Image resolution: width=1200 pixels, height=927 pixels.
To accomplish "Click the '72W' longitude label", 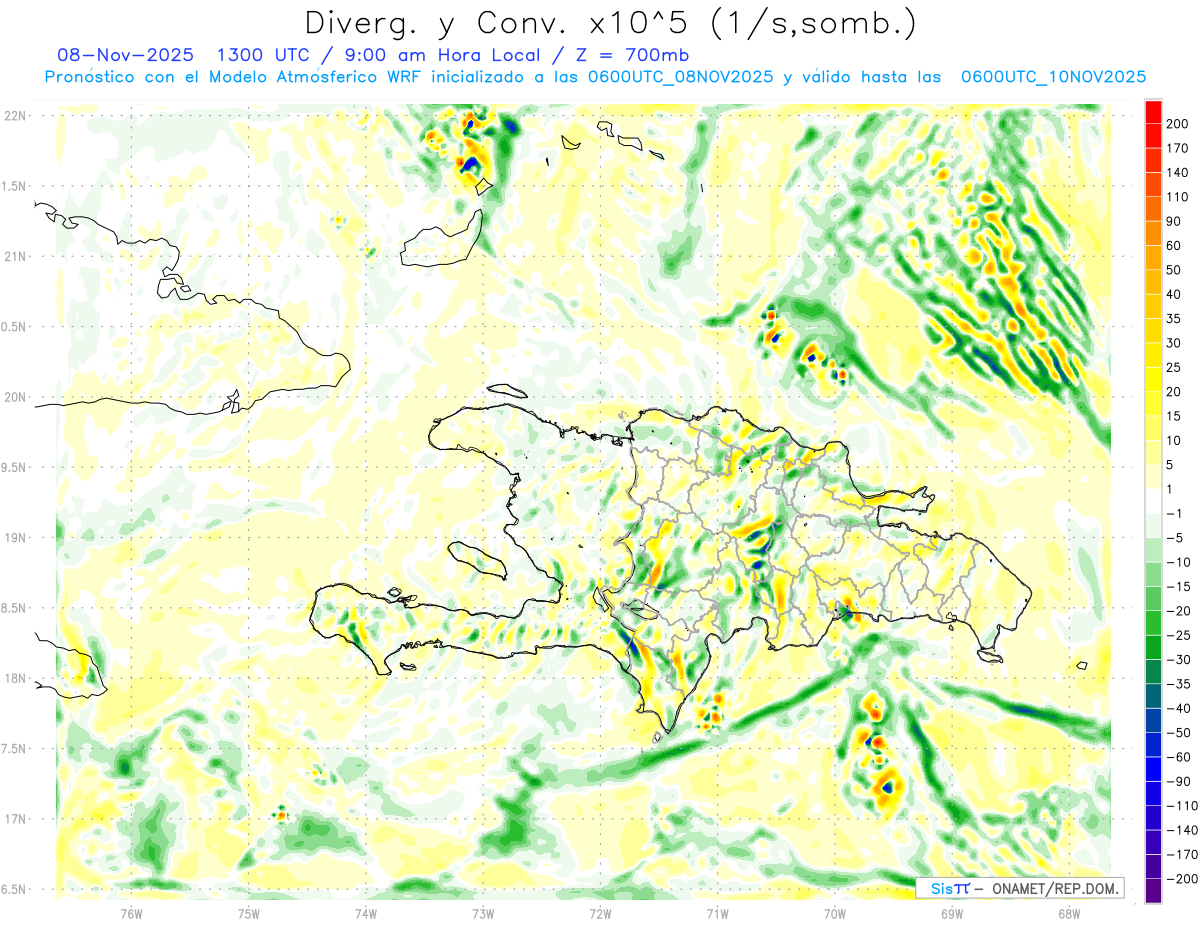I will tap(600, 913).
